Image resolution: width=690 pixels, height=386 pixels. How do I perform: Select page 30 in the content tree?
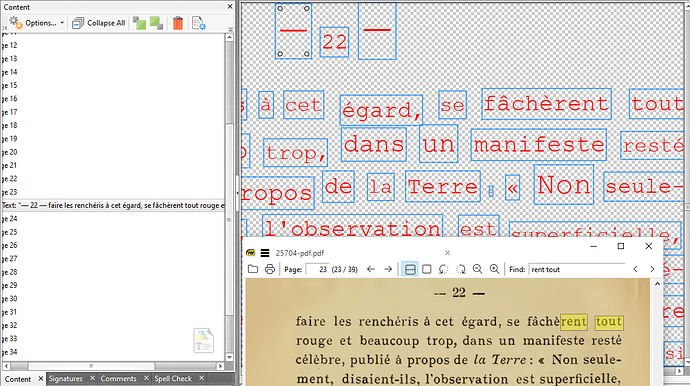coord(9,299)
